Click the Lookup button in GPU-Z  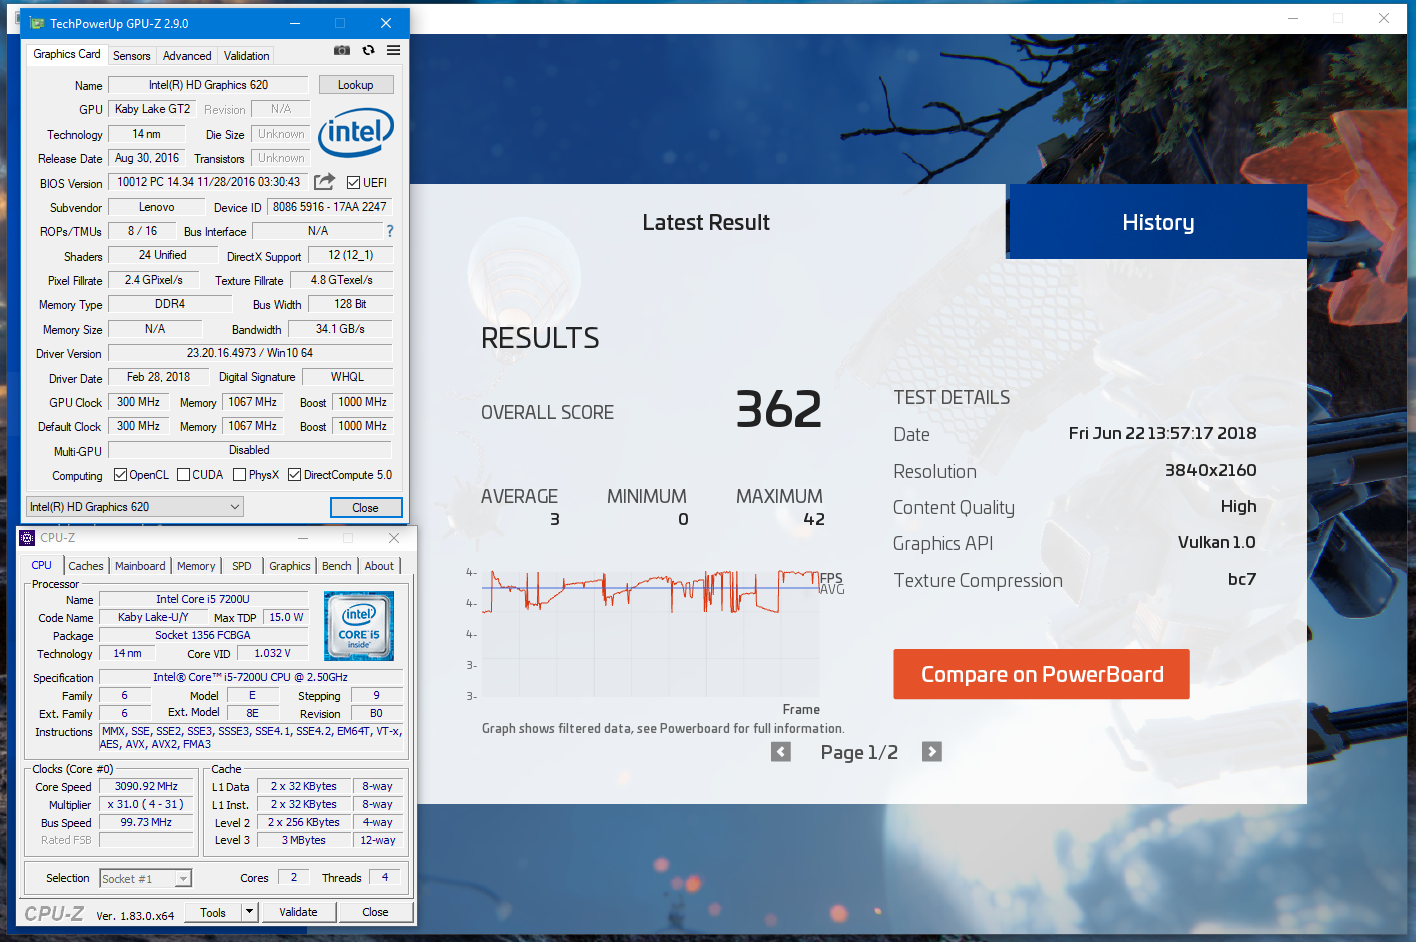tap(355, 85)
